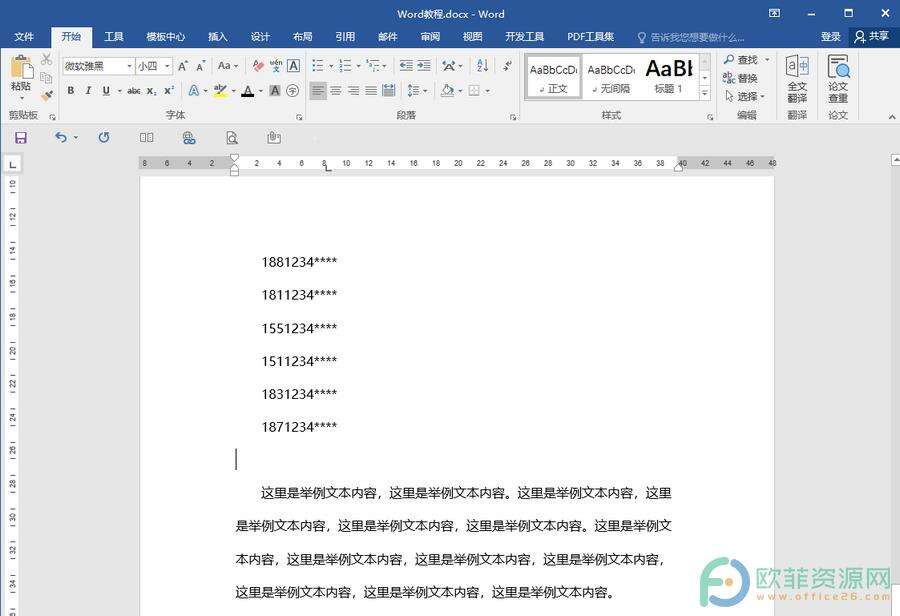The height and width of the screenshot is (616, 900).
Task: Click the Sort A-Z icon
Action: pyautogui.click(x=482, y=66)
